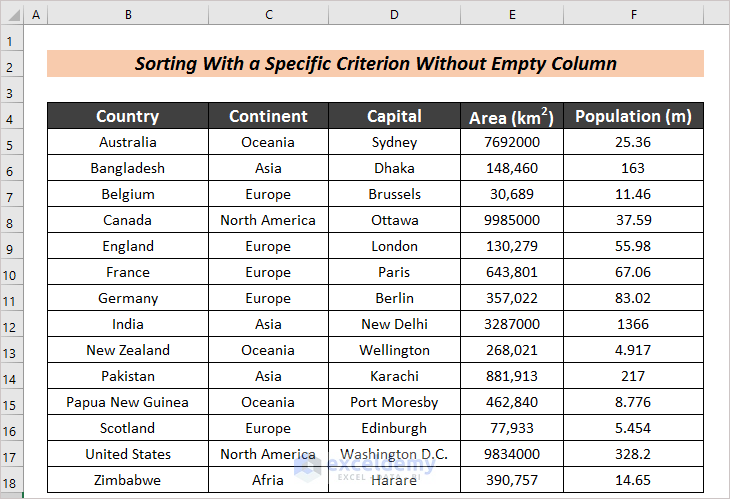Image resolution: width=730 pixels, height=499 pixels.
Task: Click the Washington D.C. cell
Action: click(x=394, y=454)
